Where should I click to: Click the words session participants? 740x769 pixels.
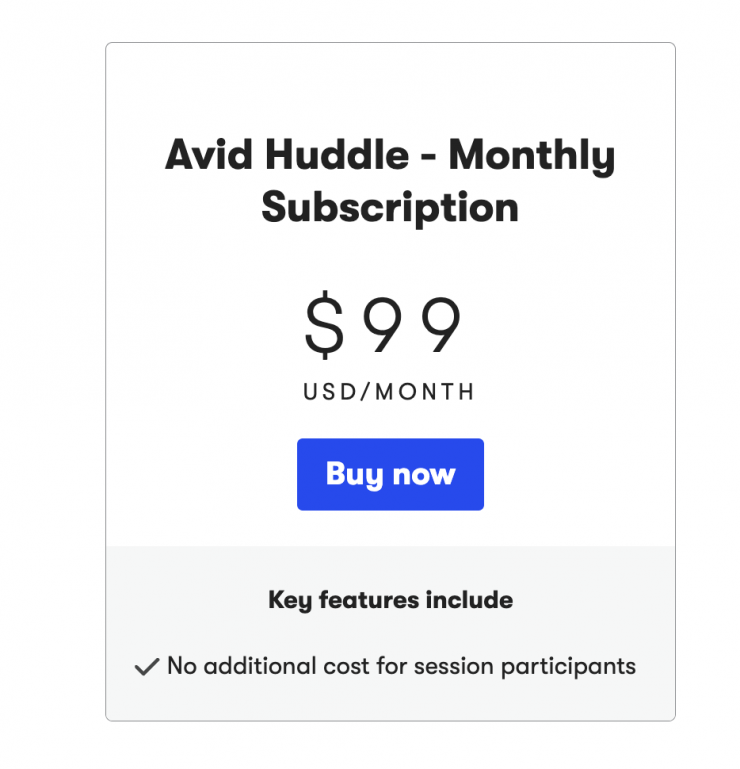(x=547, y=666)
